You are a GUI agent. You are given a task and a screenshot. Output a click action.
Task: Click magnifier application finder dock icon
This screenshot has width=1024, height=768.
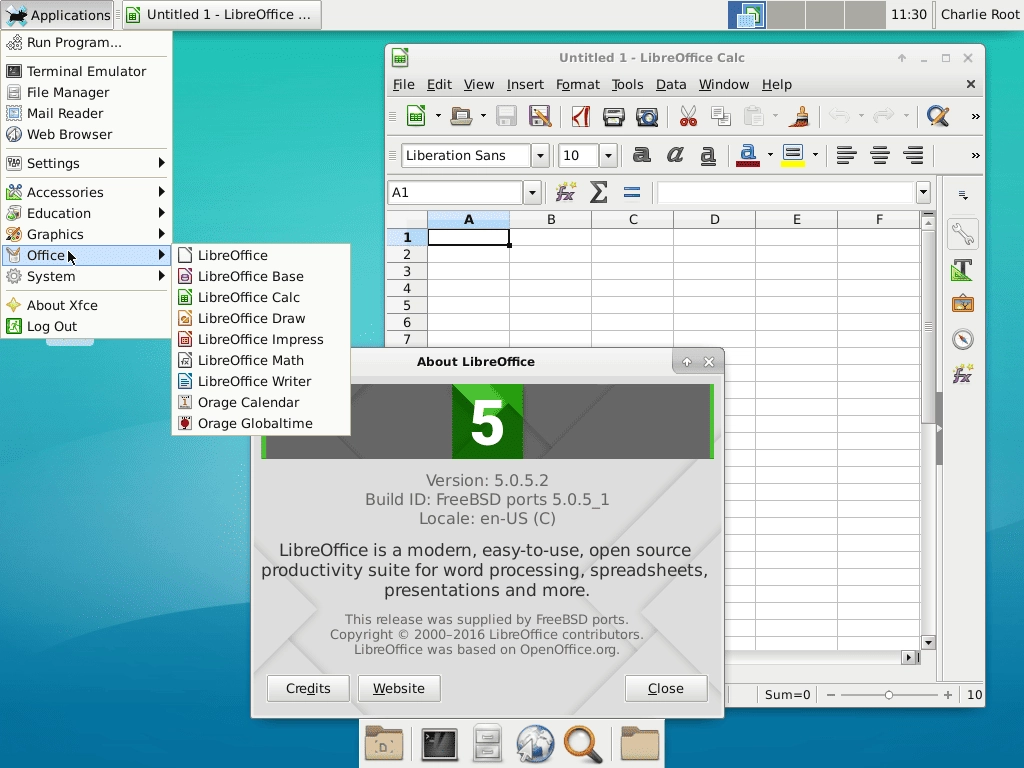pyautogui.click(x=583, y=744)
